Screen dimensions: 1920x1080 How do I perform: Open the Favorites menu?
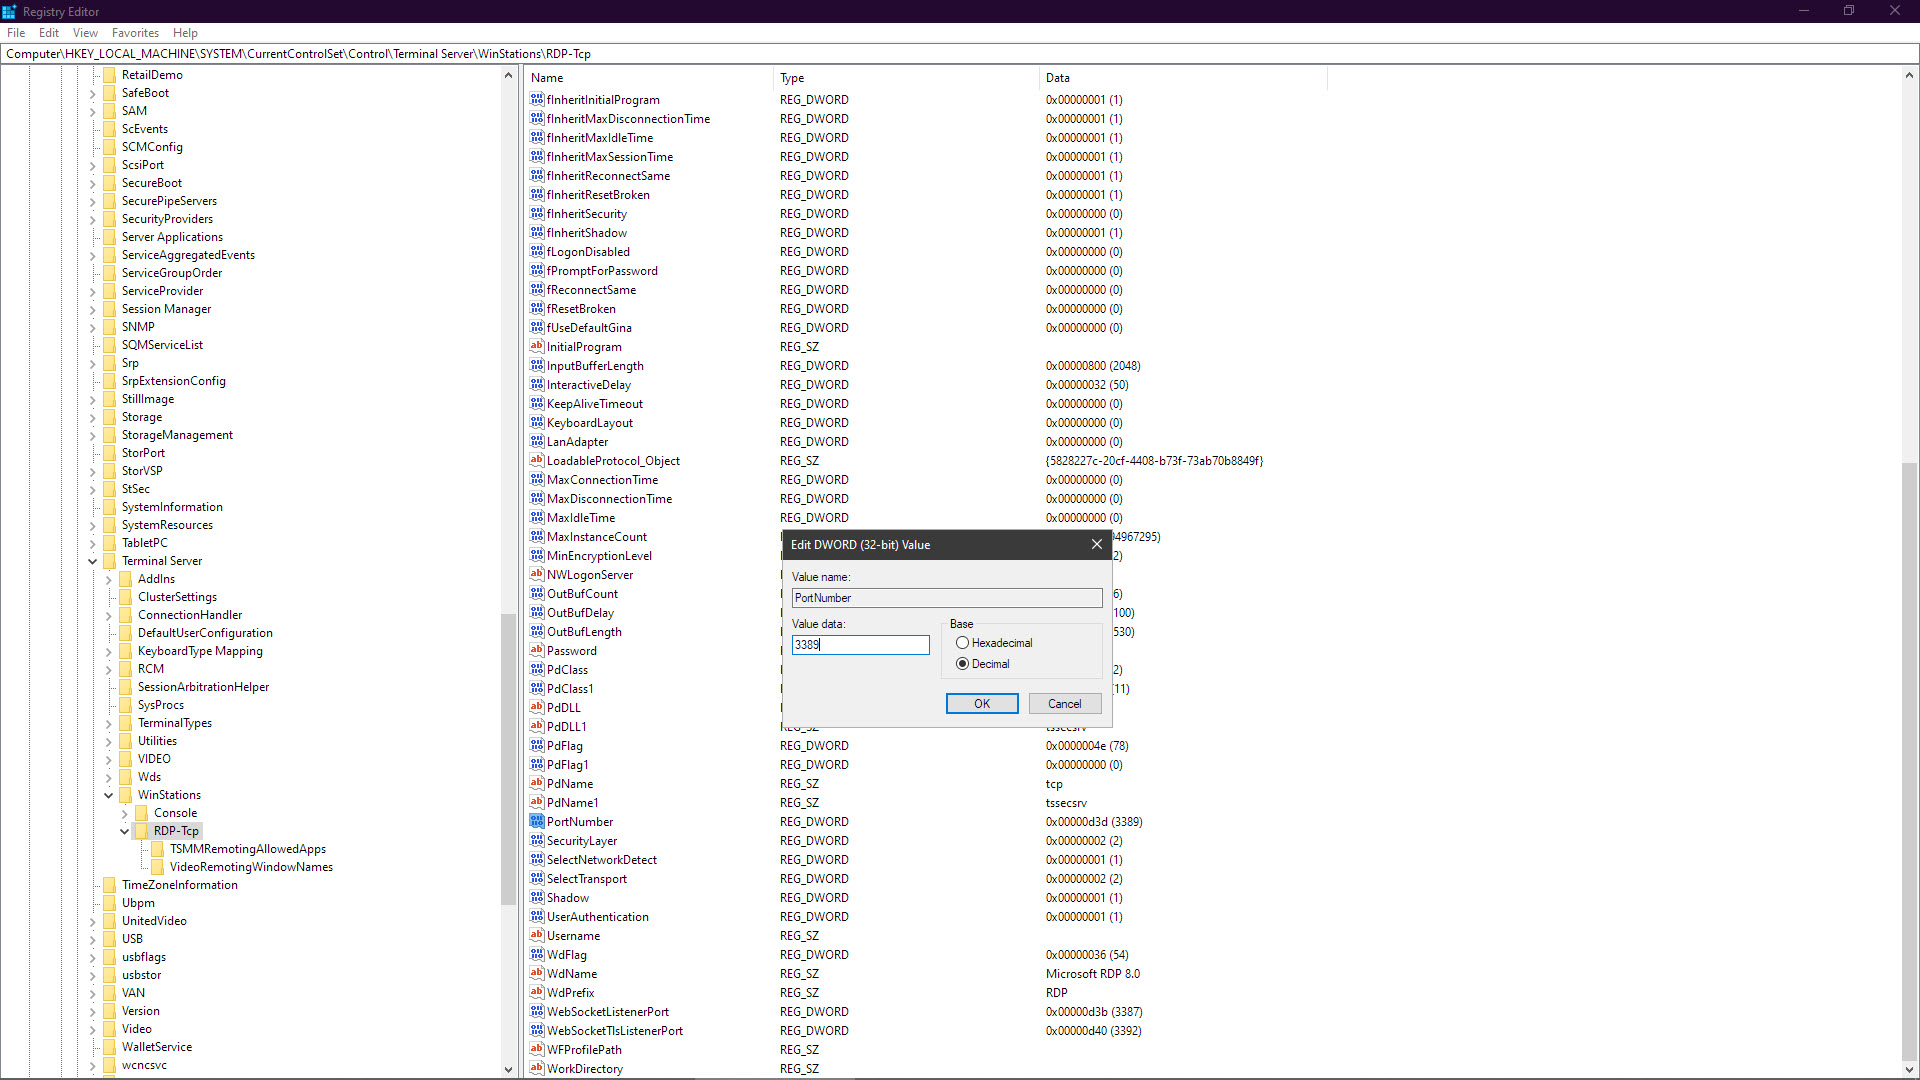[x=135, y=33]
